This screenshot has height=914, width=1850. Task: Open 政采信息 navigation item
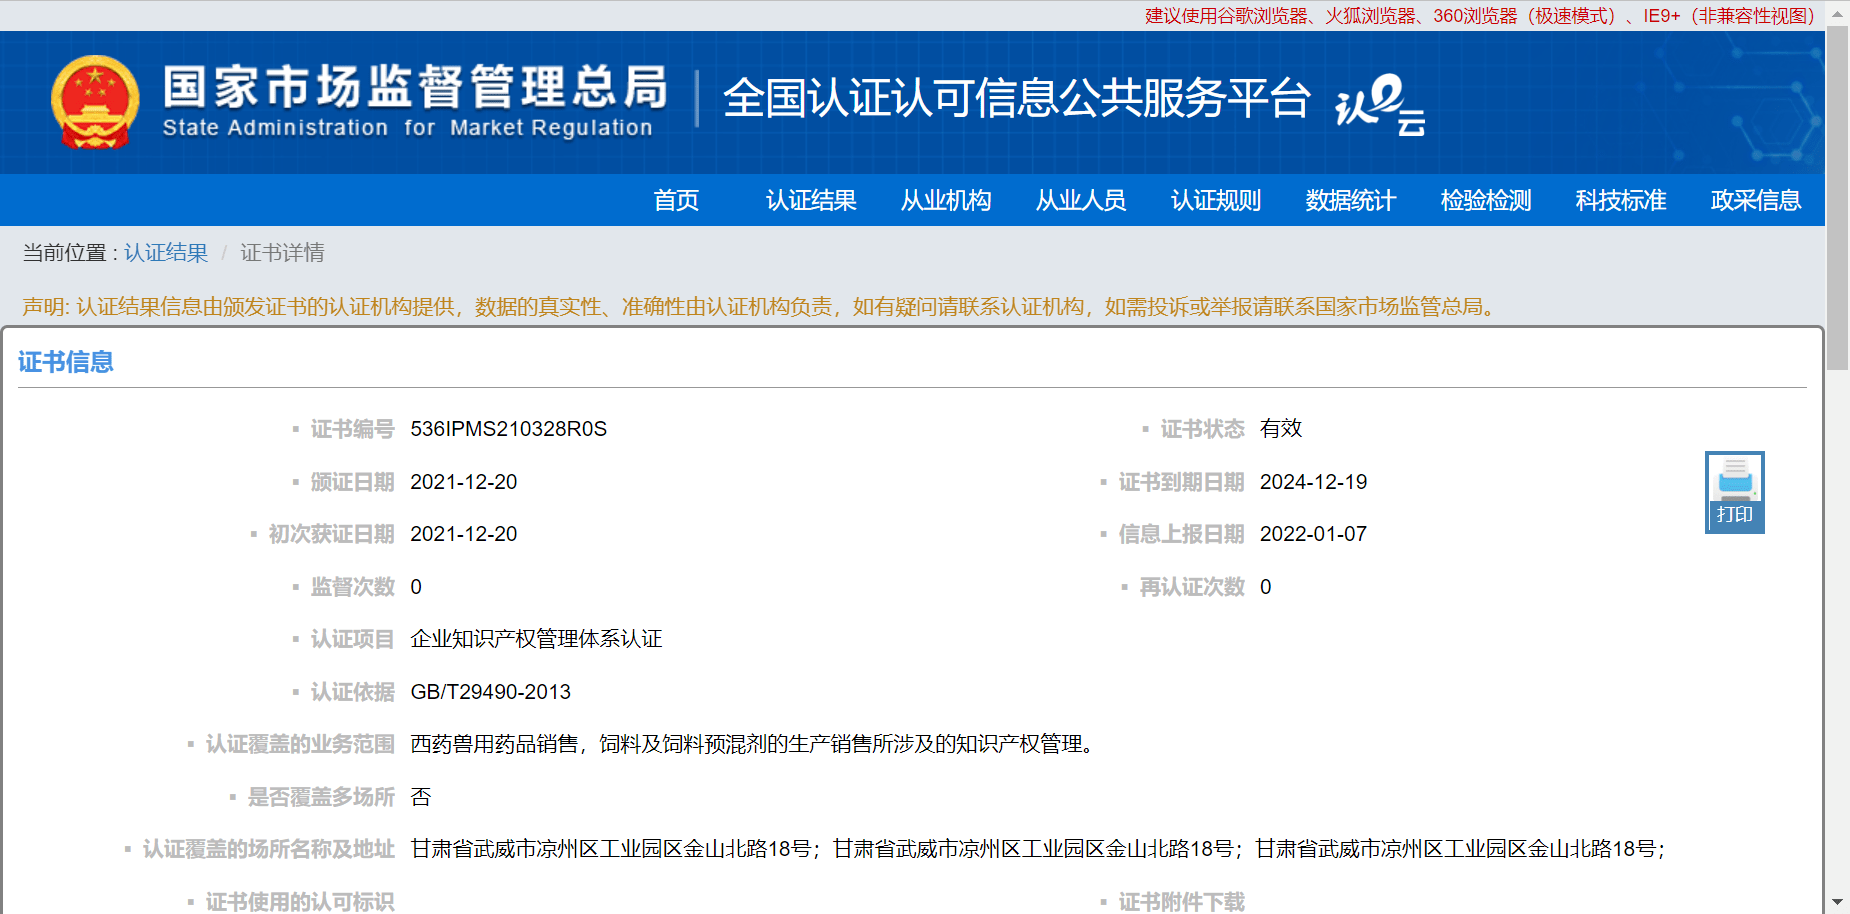tap(1756, 200)
